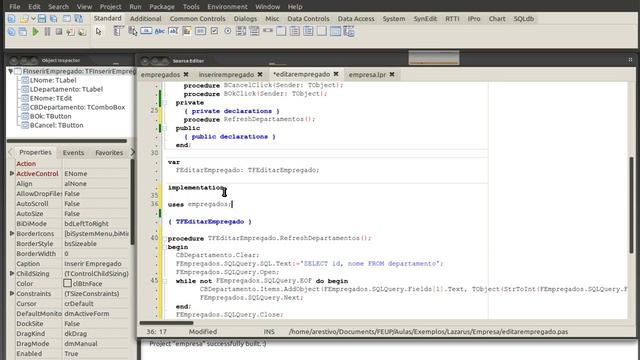Select CBDepartamento: TComboBox in component tree
This screenshot has width=640, height=360.
[x=77, y=107]
